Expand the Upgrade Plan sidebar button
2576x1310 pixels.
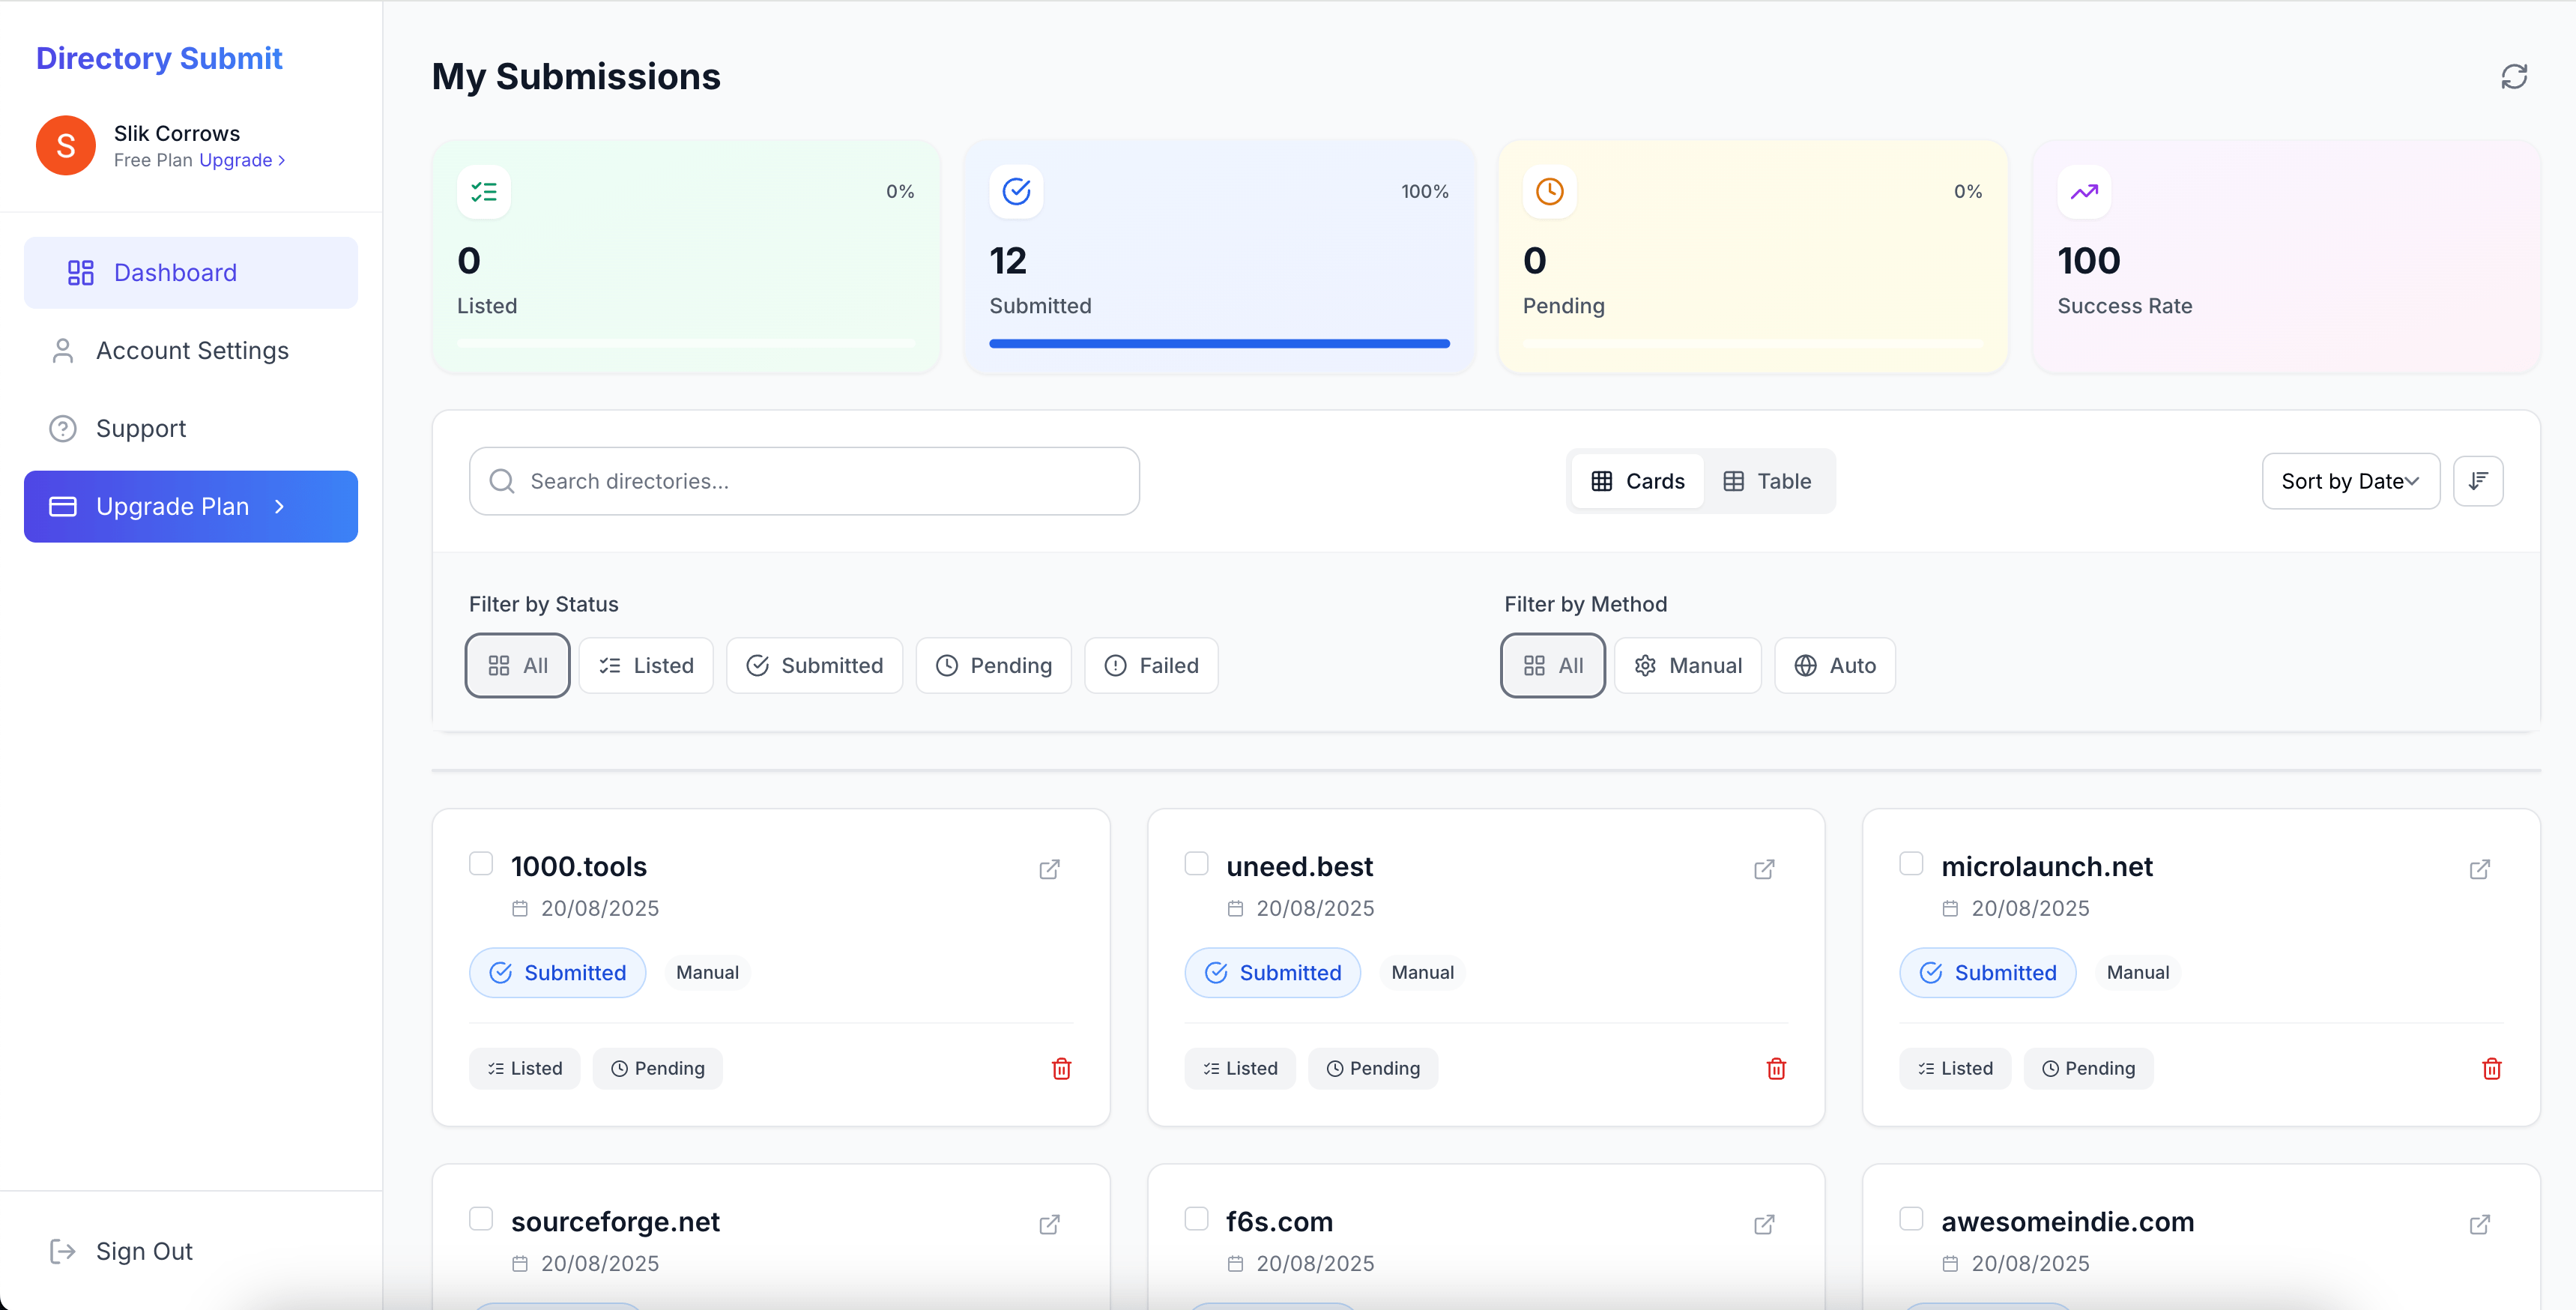191,507
